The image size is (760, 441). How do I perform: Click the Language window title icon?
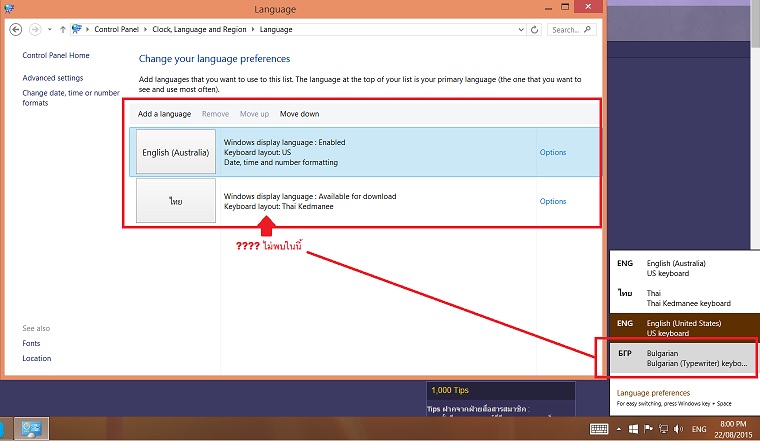9,8
